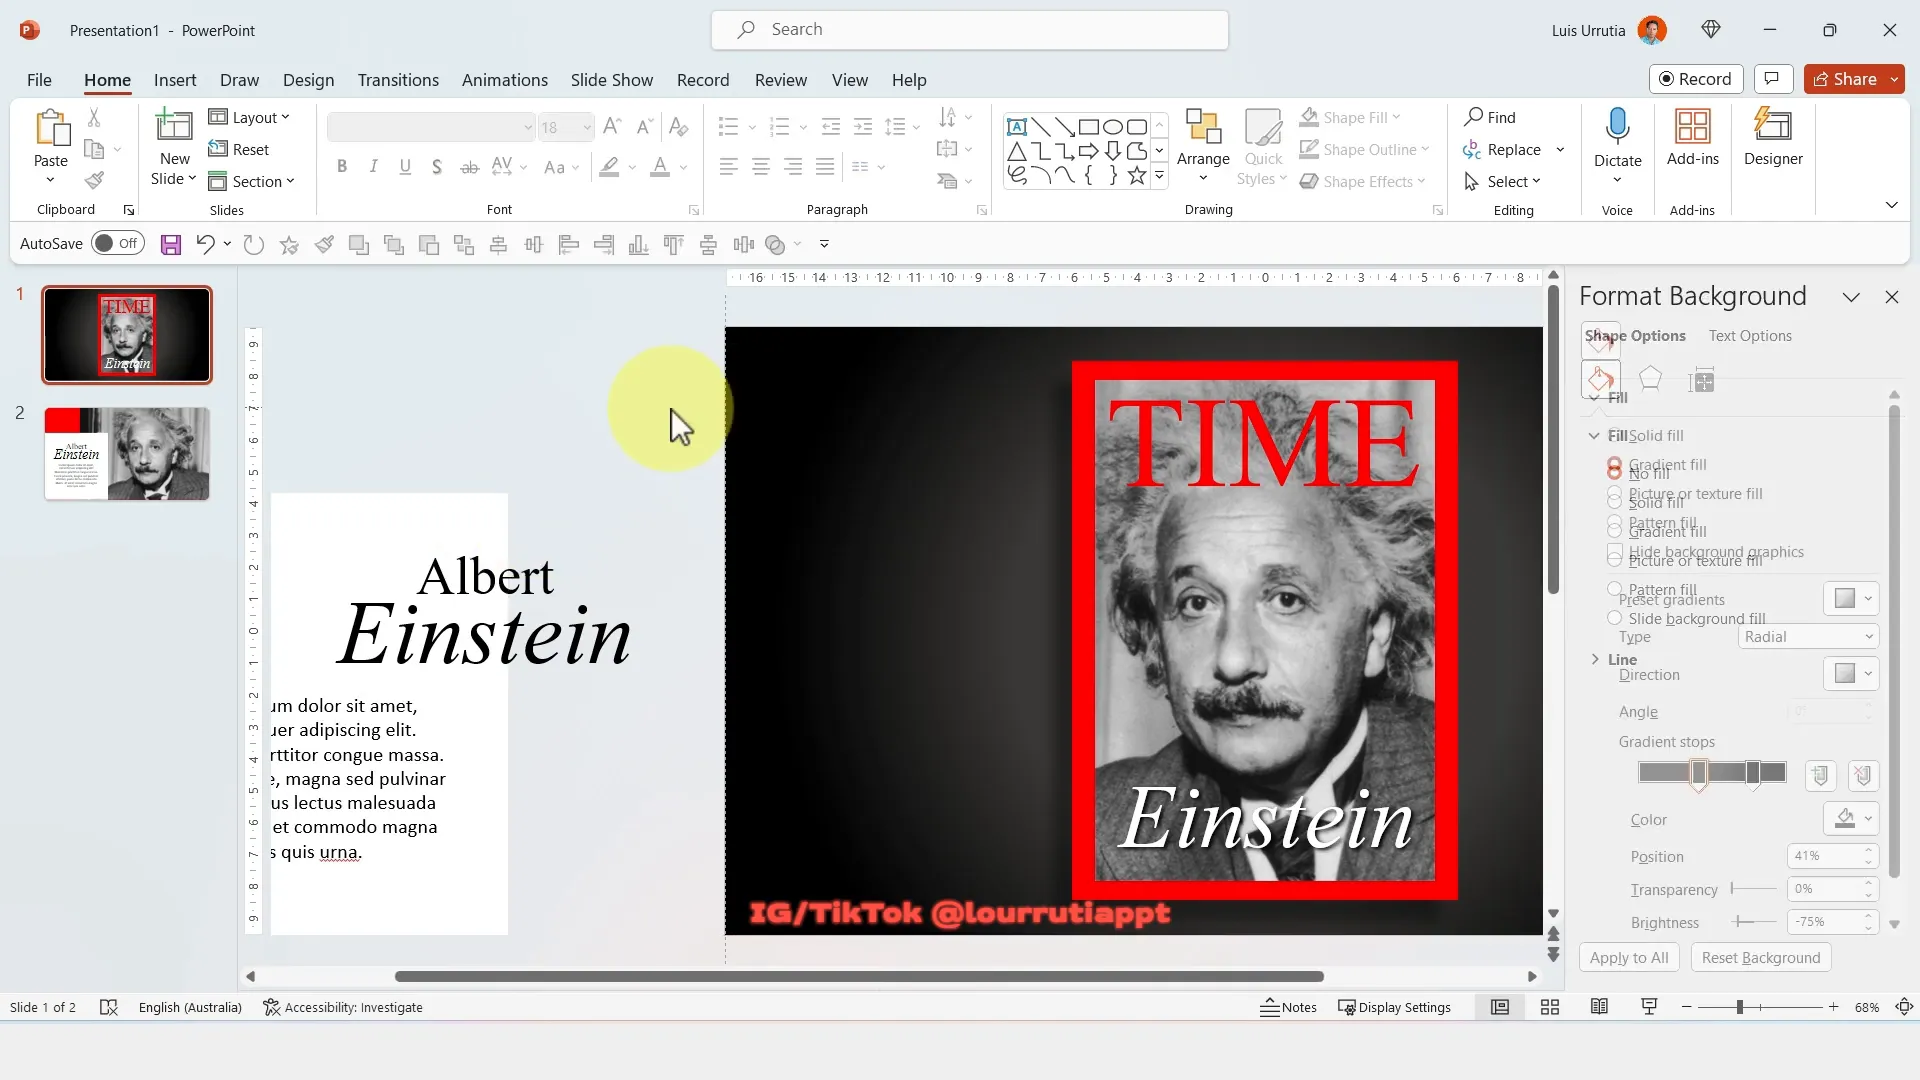Open the Preset gradients dropdown
1920x1080 pixels.
[x=1851, y=598]
